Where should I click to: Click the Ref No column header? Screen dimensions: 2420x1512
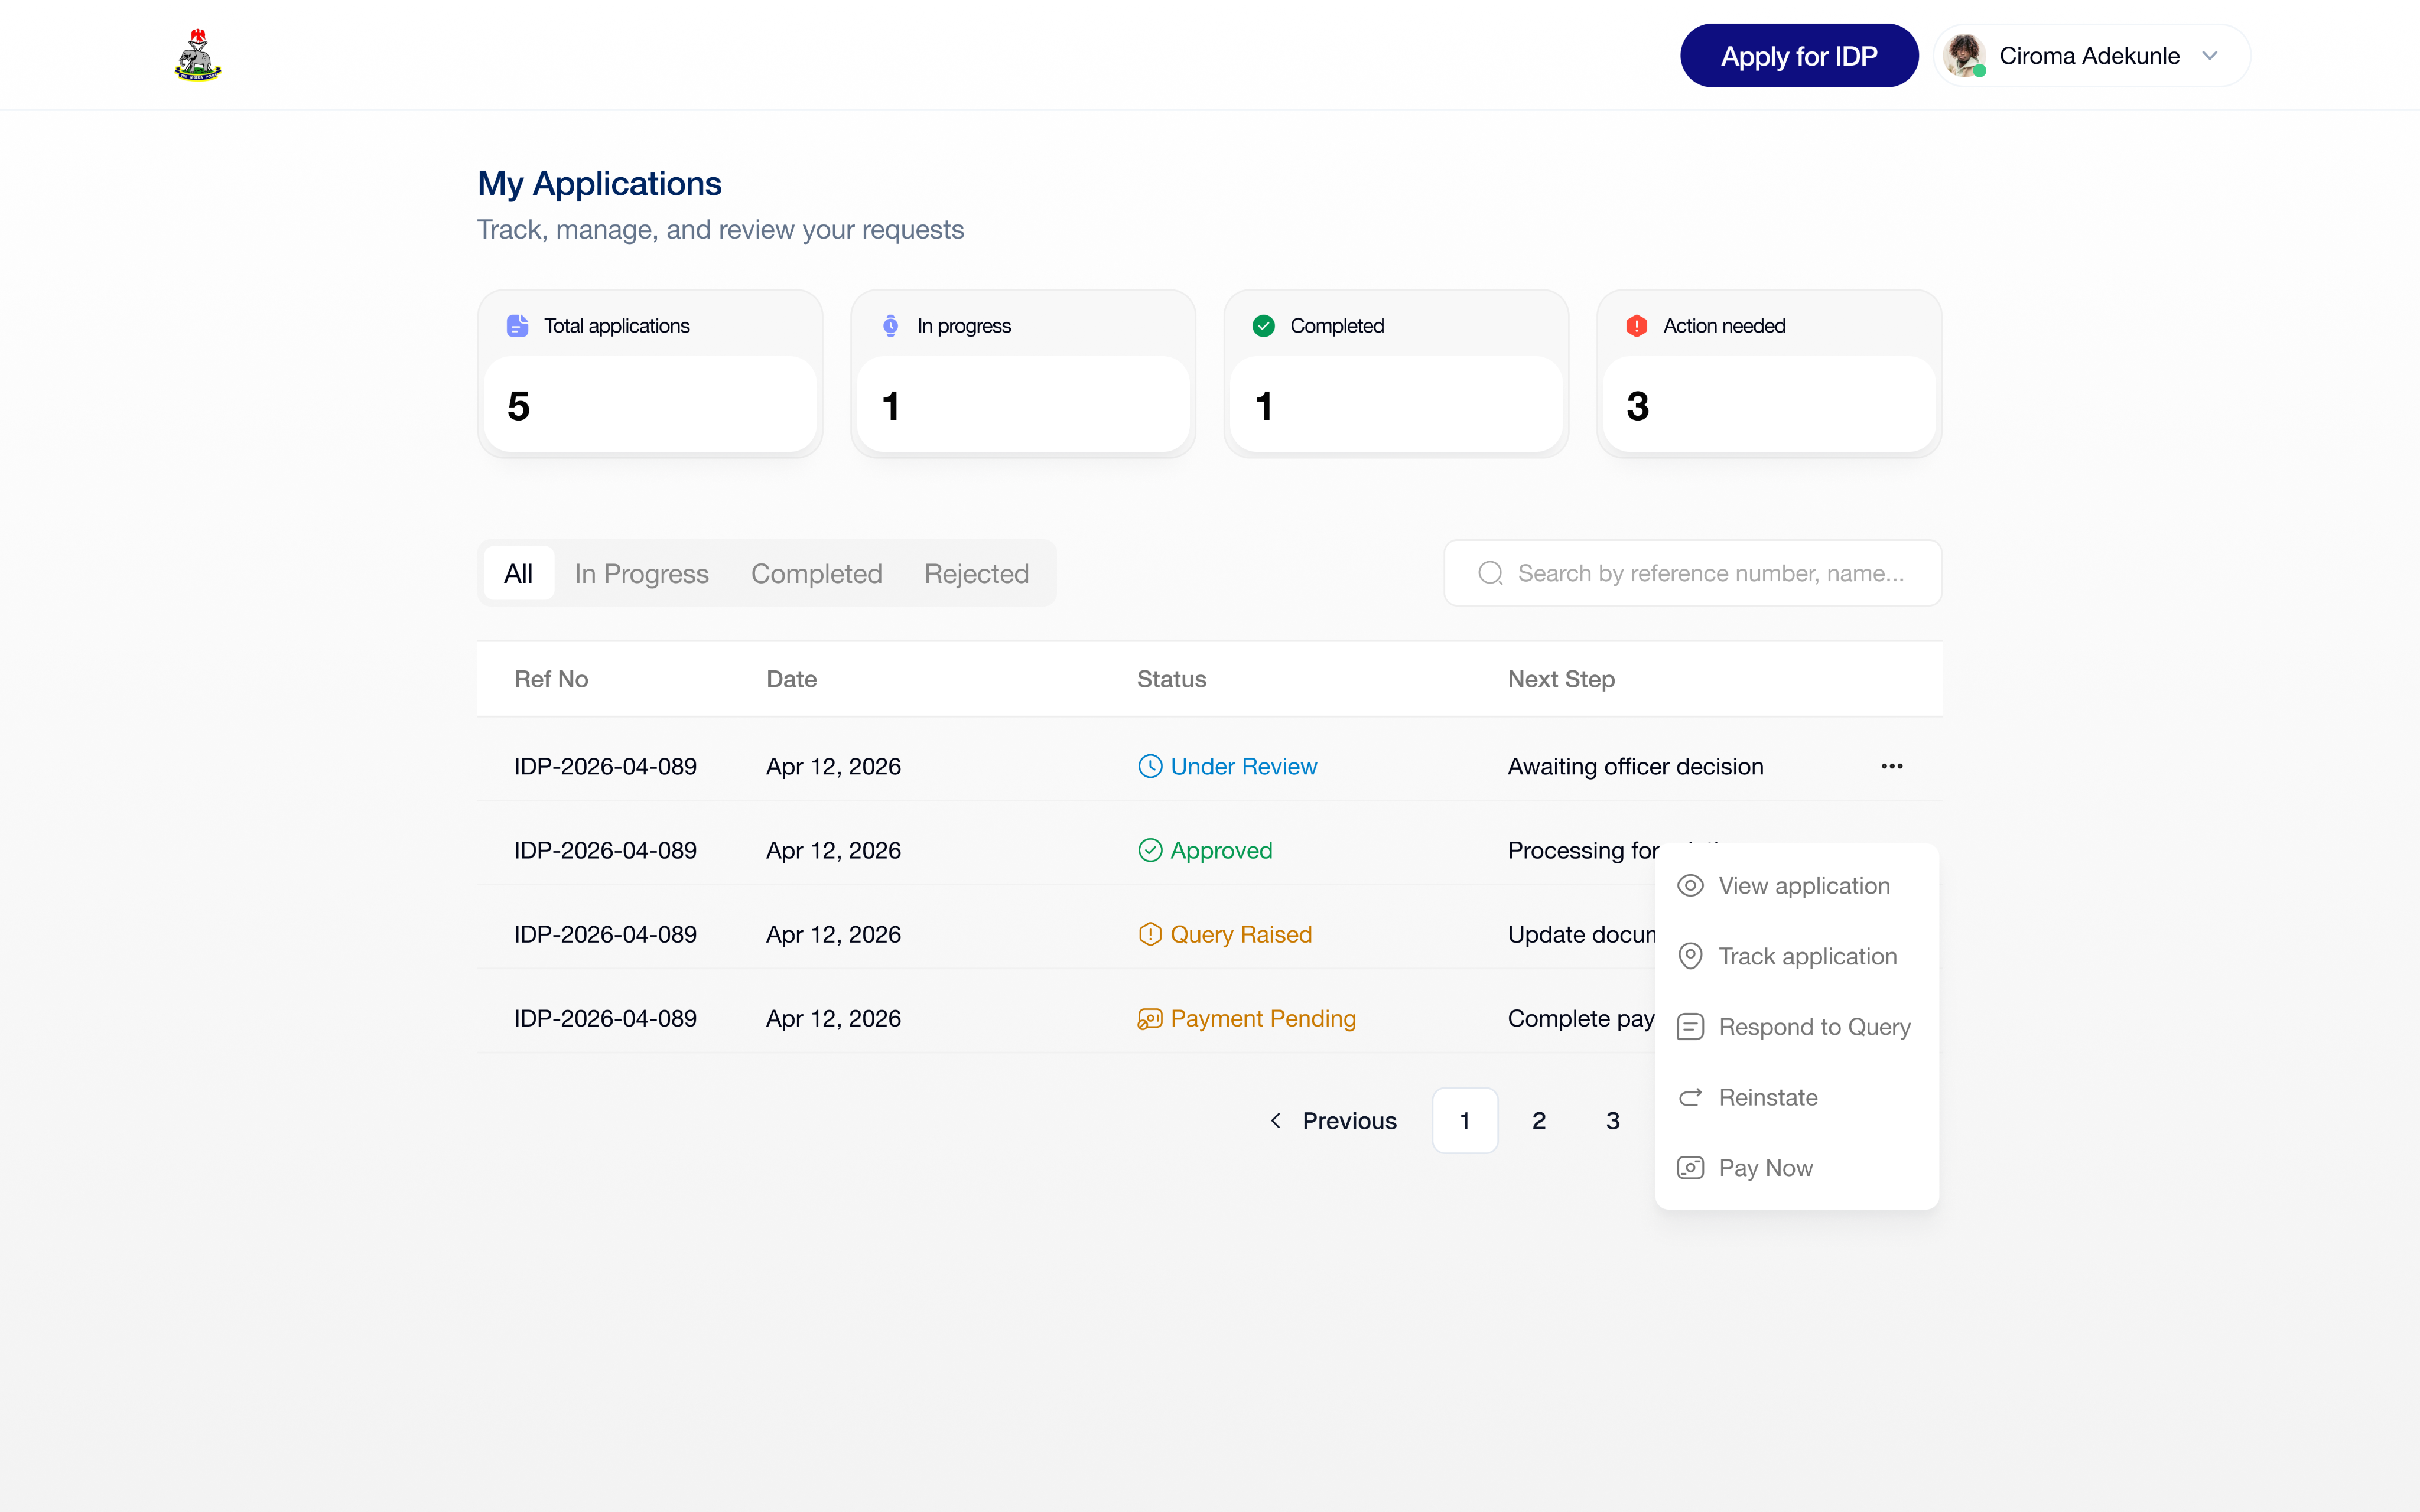coord(551,679)
